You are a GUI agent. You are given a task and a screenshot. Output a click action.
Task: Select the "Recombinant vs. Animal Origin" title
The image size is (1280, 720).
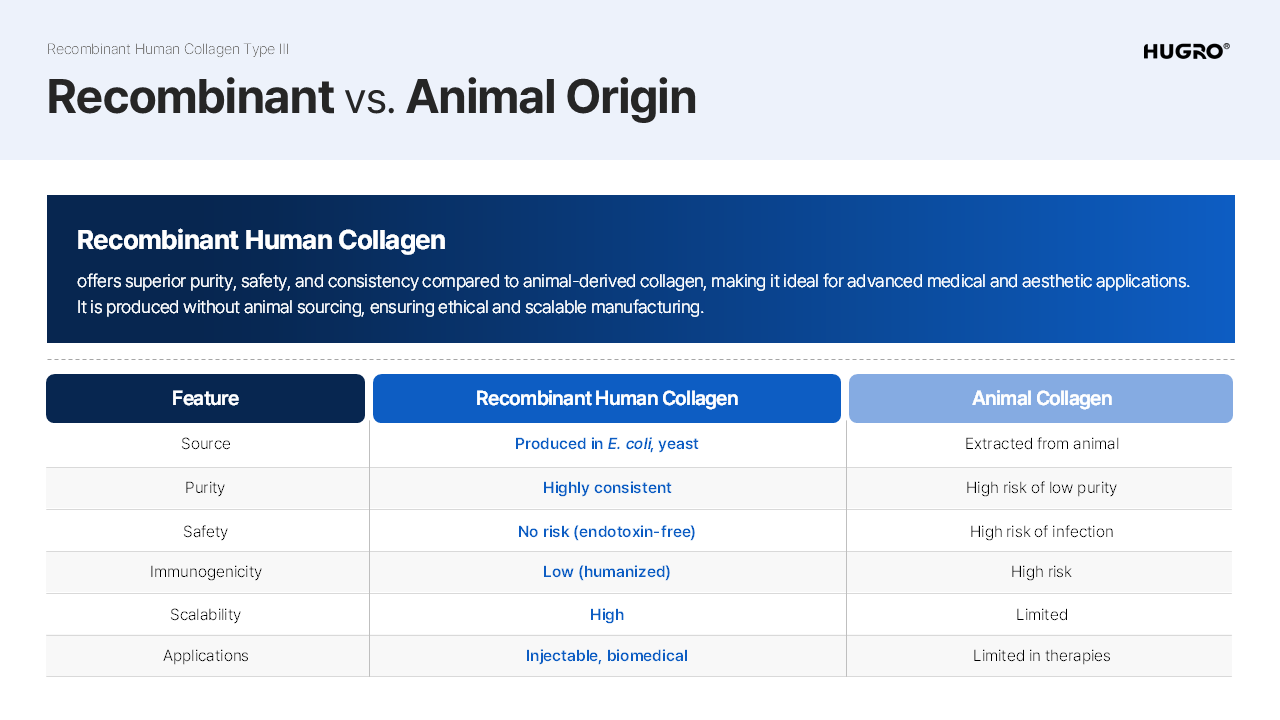click(371, 97)
